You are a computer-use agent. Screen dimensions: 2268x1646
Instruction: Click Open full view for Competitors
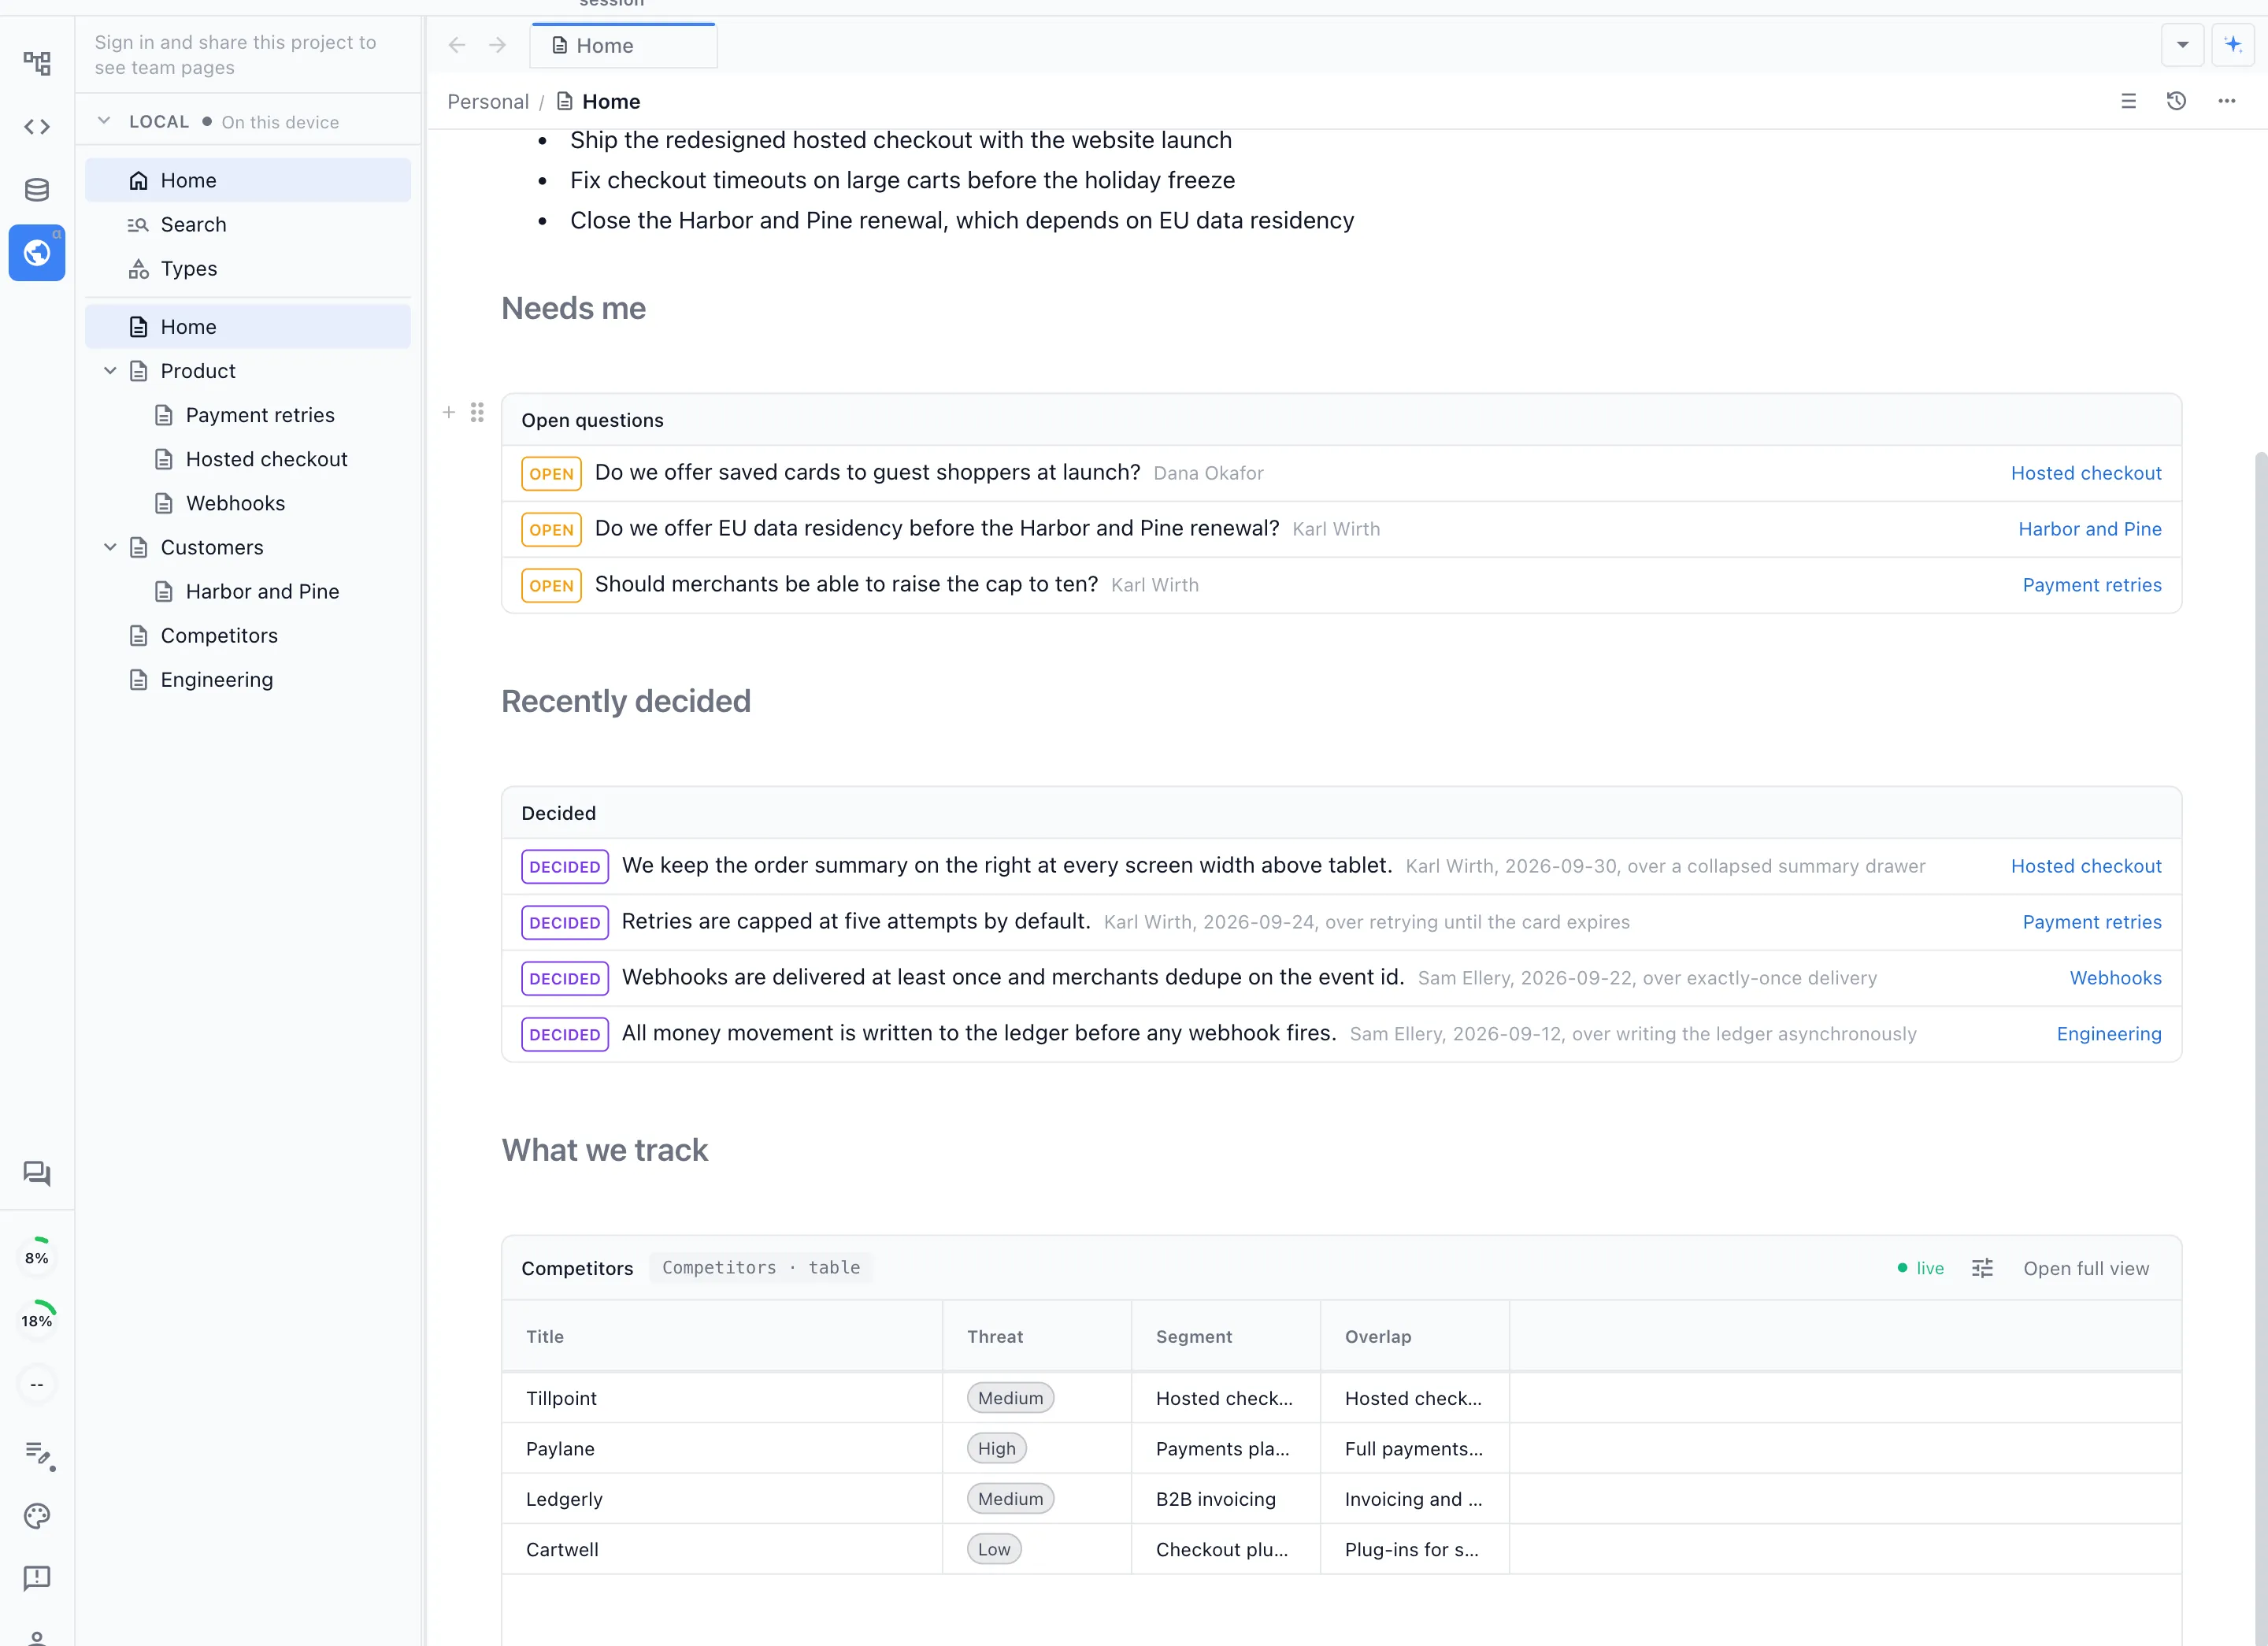tap(2086, 1268)
